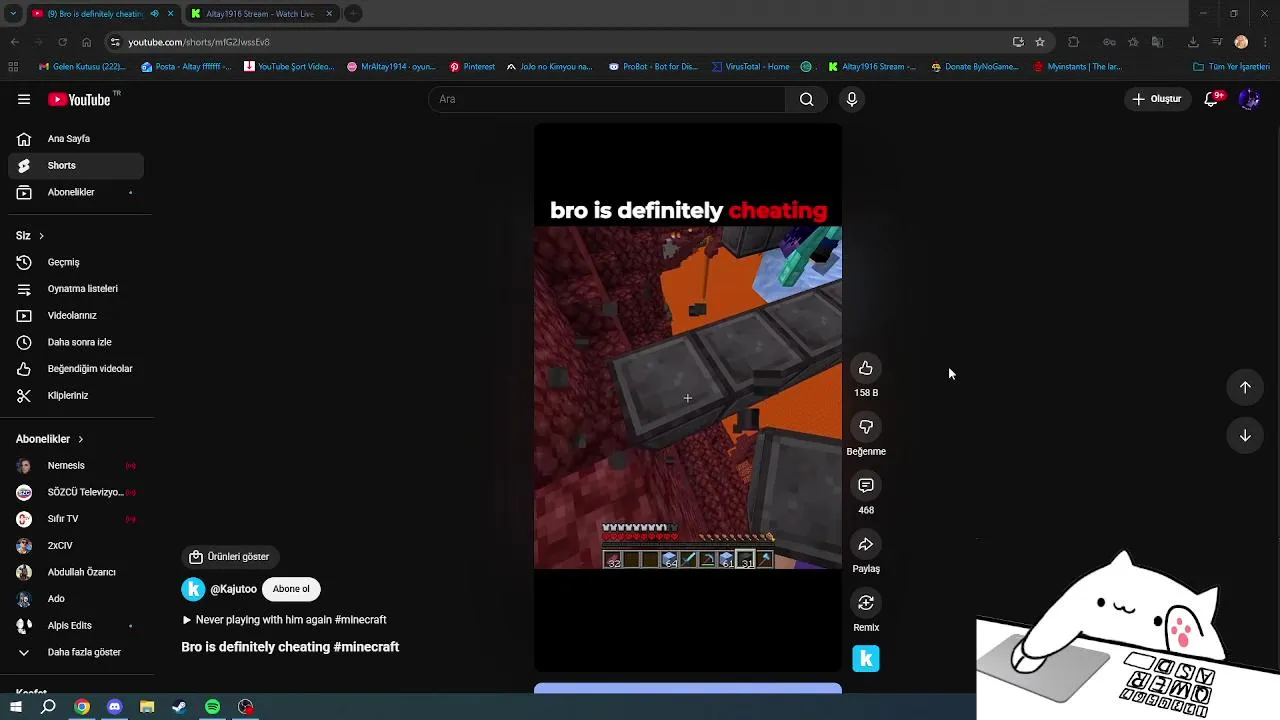This screenshot has width=1280, height=720.
Task: Open Videolarınız
Action: coord(76,315)
